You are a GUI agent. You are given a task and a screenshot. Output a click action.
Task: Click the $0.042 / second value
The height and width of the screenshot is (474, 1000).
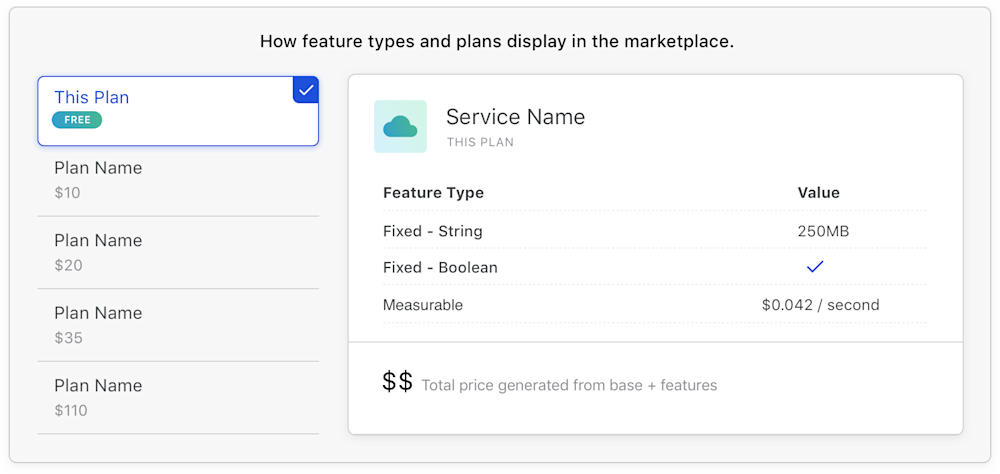(x=820, y=305)
